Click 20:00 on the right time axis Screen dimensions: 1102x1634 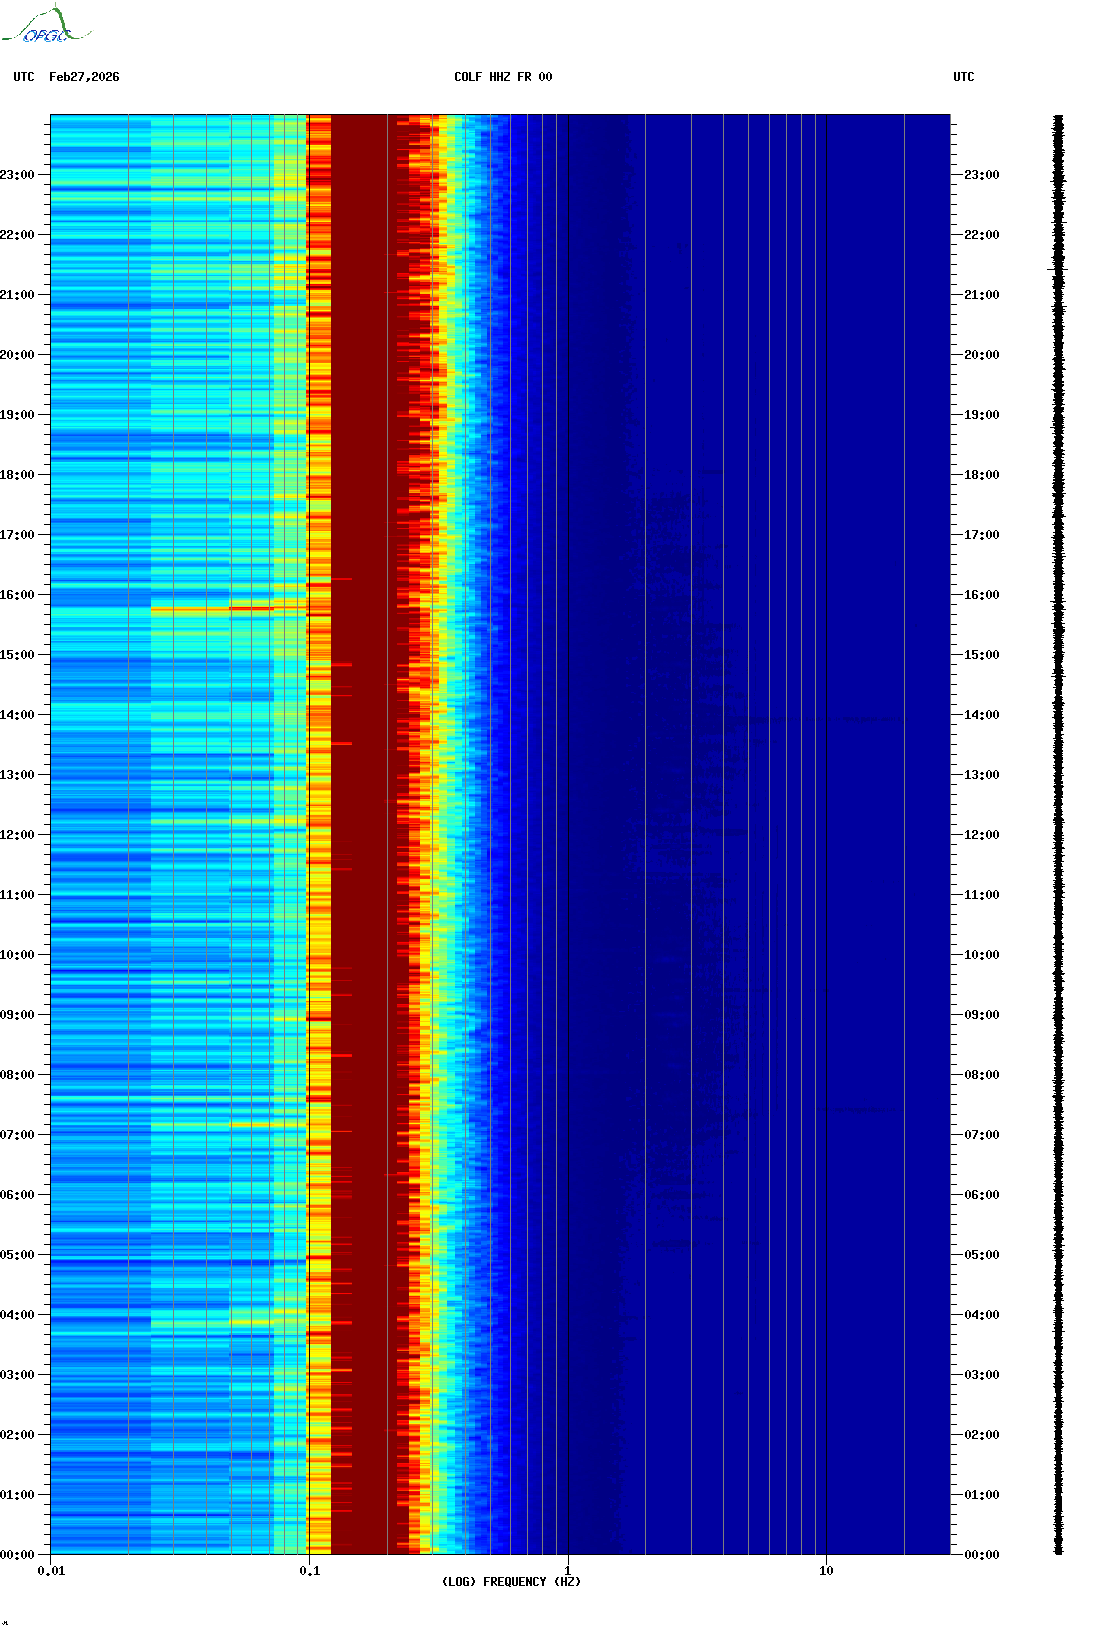[x=982, y=355]
